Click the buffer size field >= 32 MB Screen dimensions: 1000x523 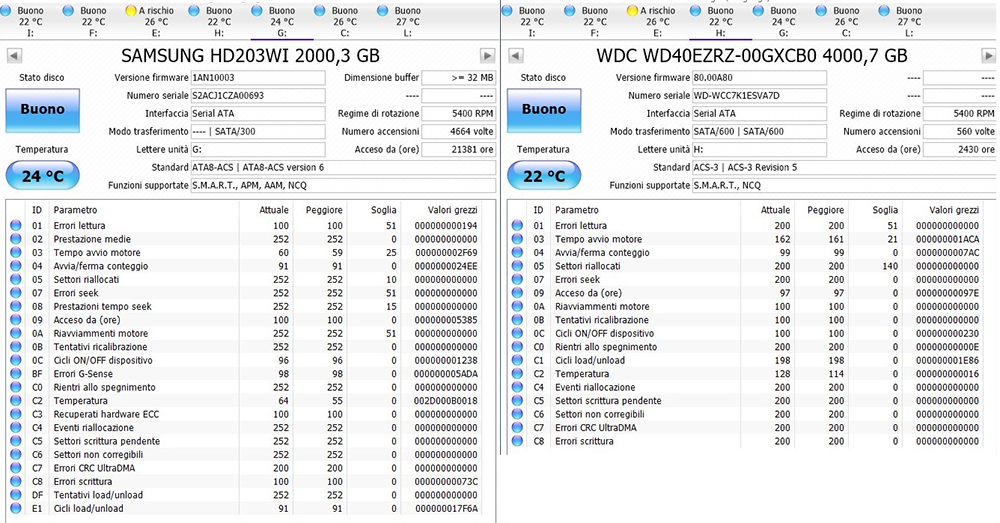(459, 78)
